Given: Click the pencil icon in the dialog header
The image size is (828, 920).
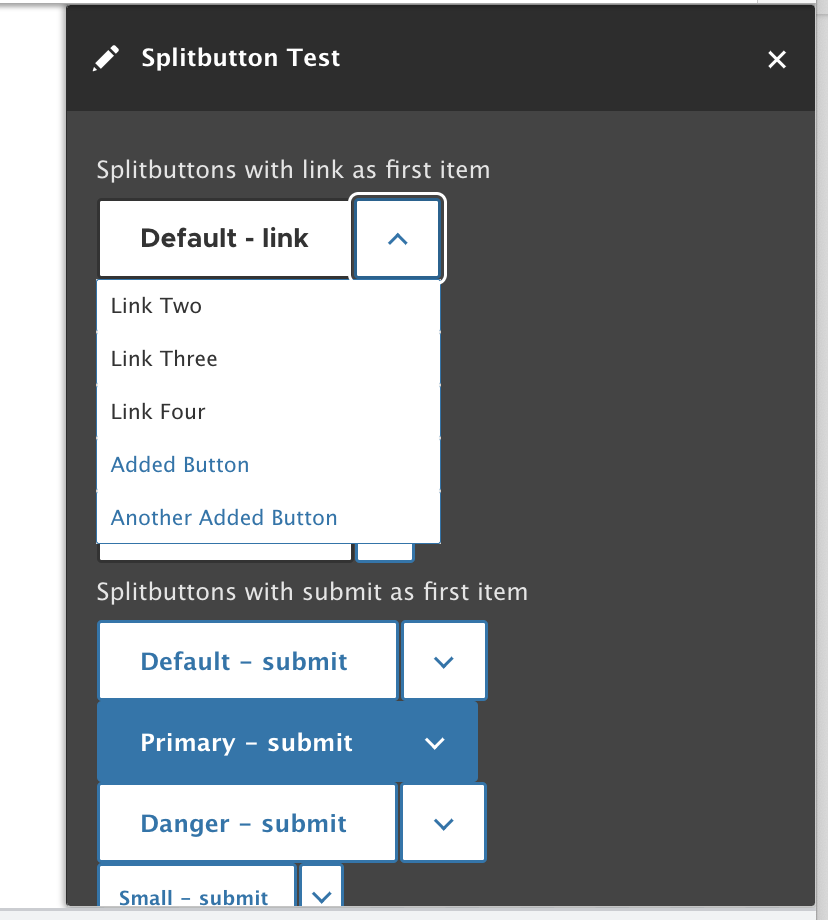Looking at the screenshot, I should click(105, 59).
